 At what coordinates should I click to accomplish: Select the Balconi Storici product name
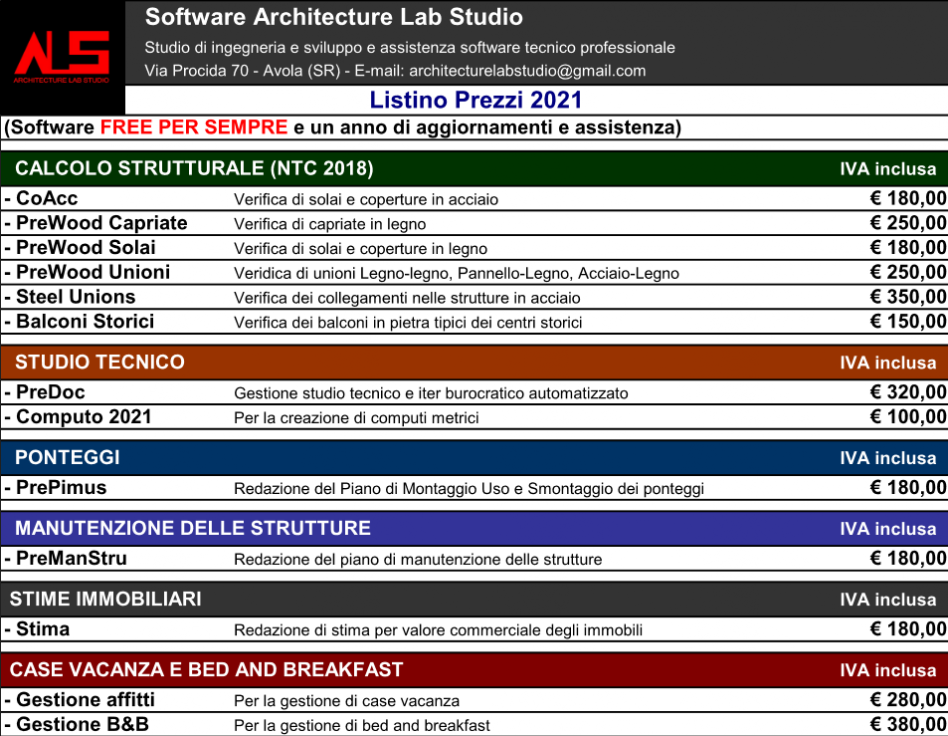pyautogui.click(x=85, y=321)
